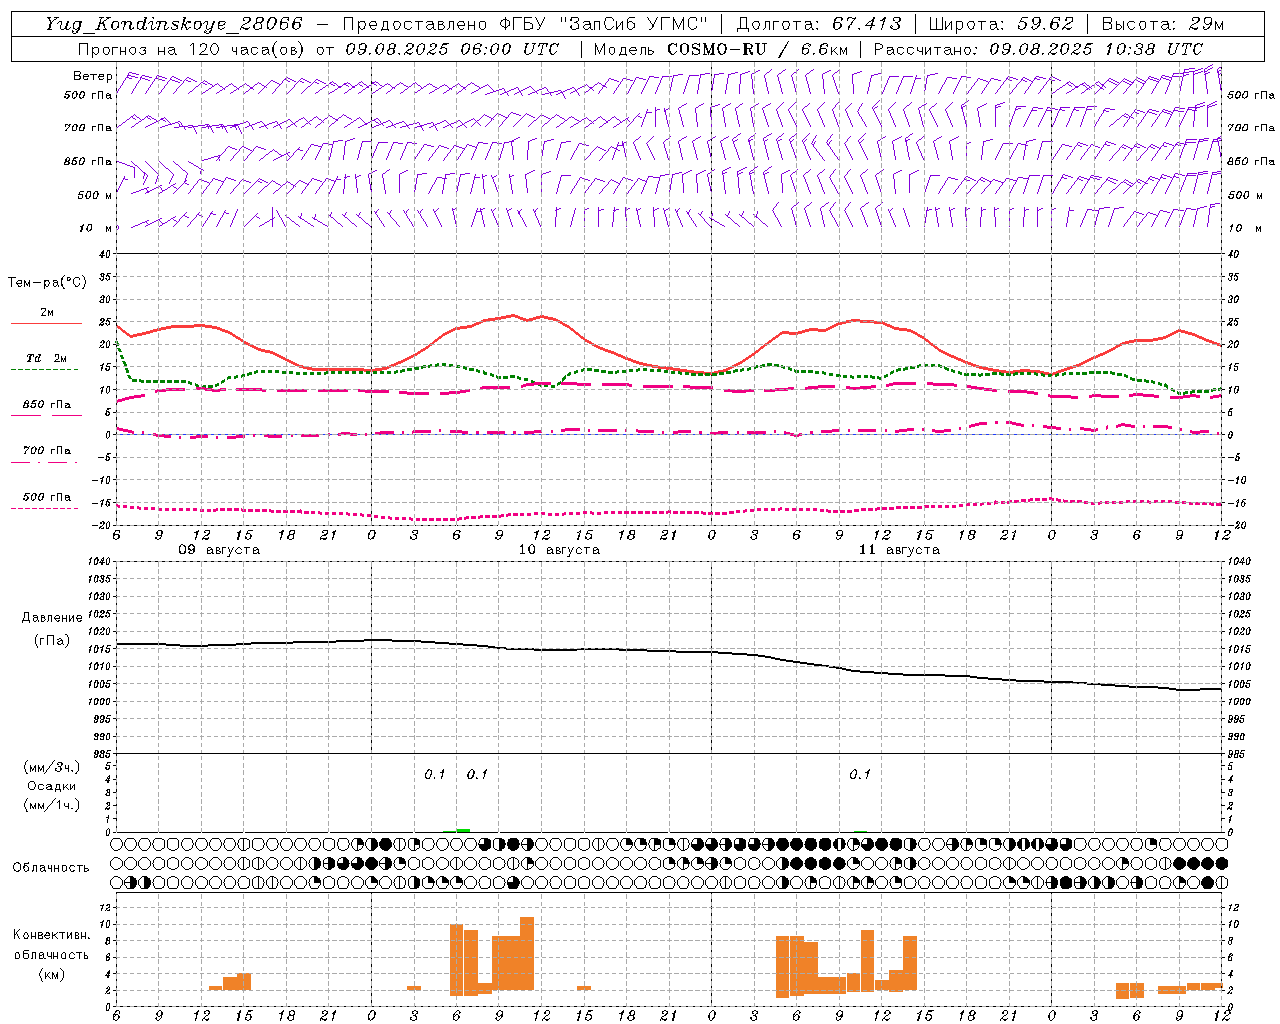Click the Td 2м dew point legend entry

click(x=47, y=358)
